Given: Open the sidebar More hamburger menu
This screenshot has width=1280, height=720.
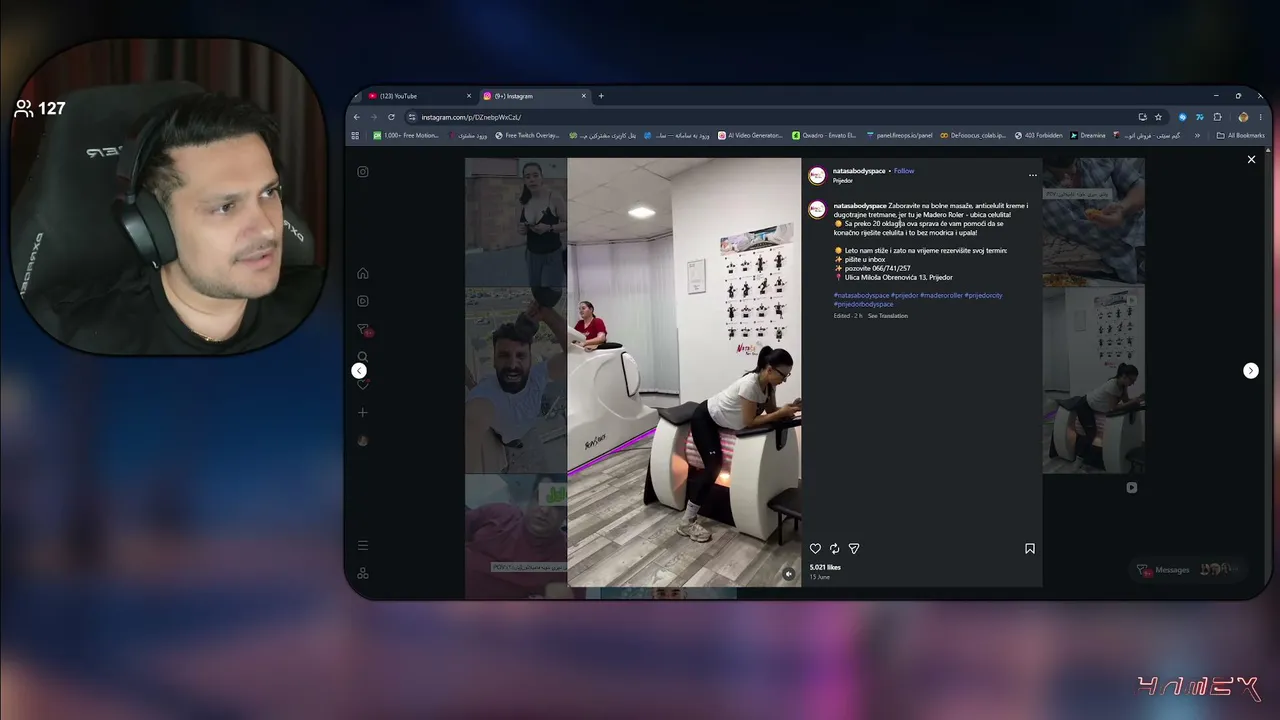Looking at the screenshot, I should click(x=363, y=545).
